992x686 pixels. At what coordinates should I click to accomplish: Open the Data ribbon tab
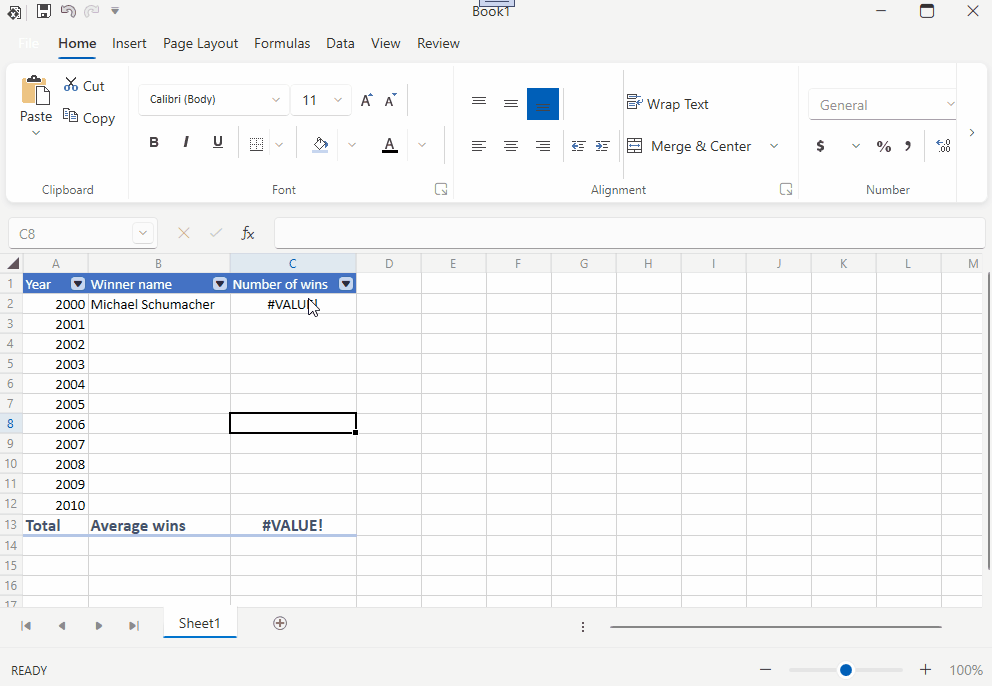tap(340, 43)
